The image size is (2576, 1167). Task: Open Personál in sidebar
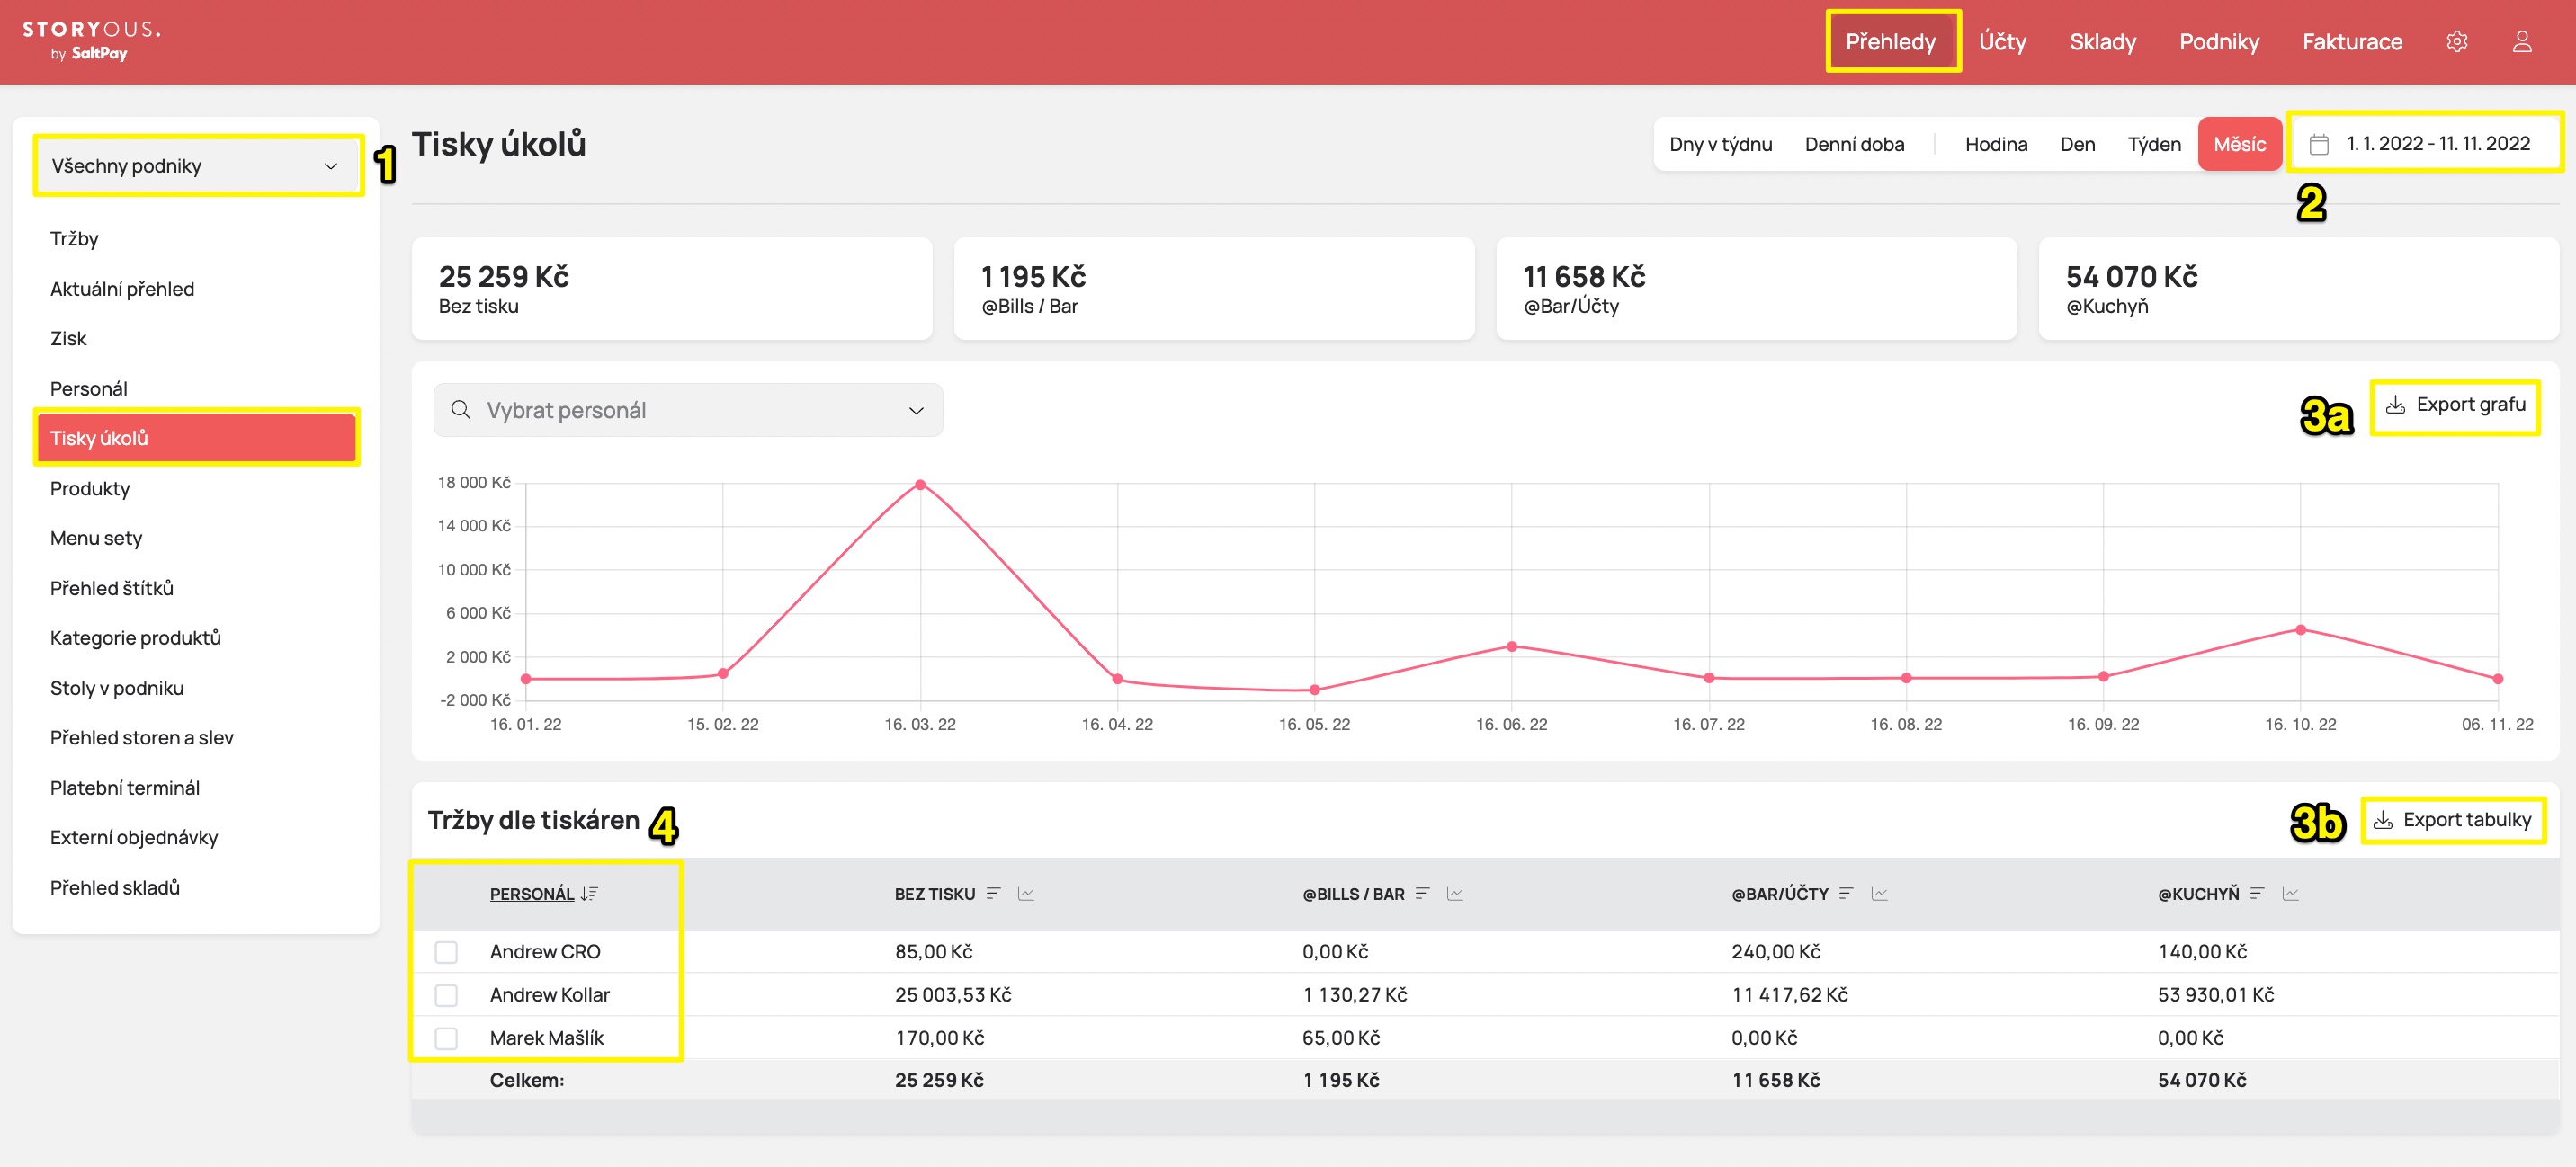tap(88, 388)
